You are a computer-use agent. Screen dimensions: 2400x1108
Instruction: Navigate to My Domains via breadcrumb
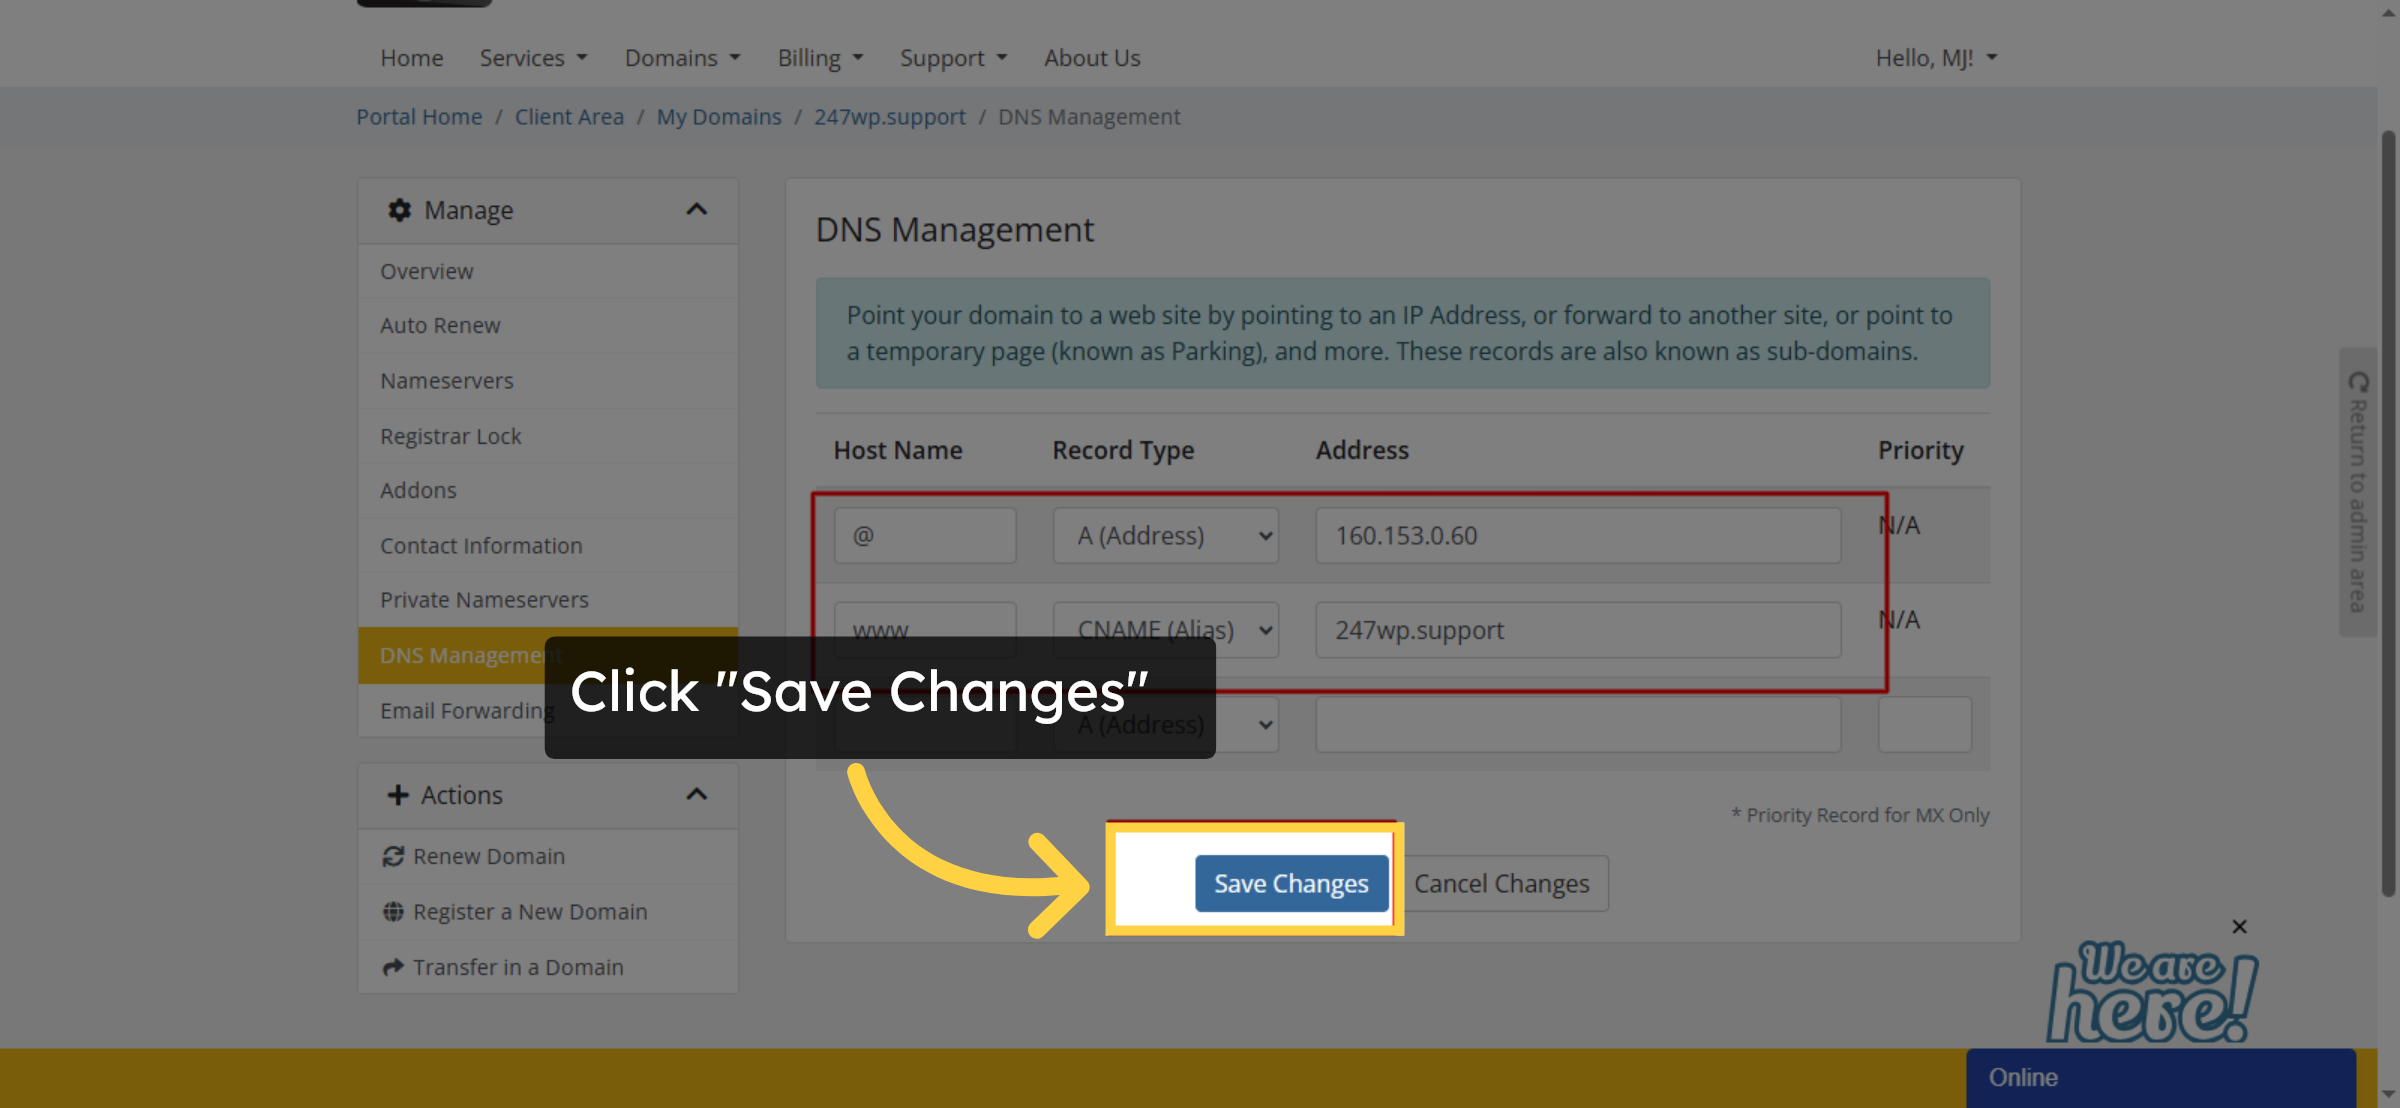point(718,116)
